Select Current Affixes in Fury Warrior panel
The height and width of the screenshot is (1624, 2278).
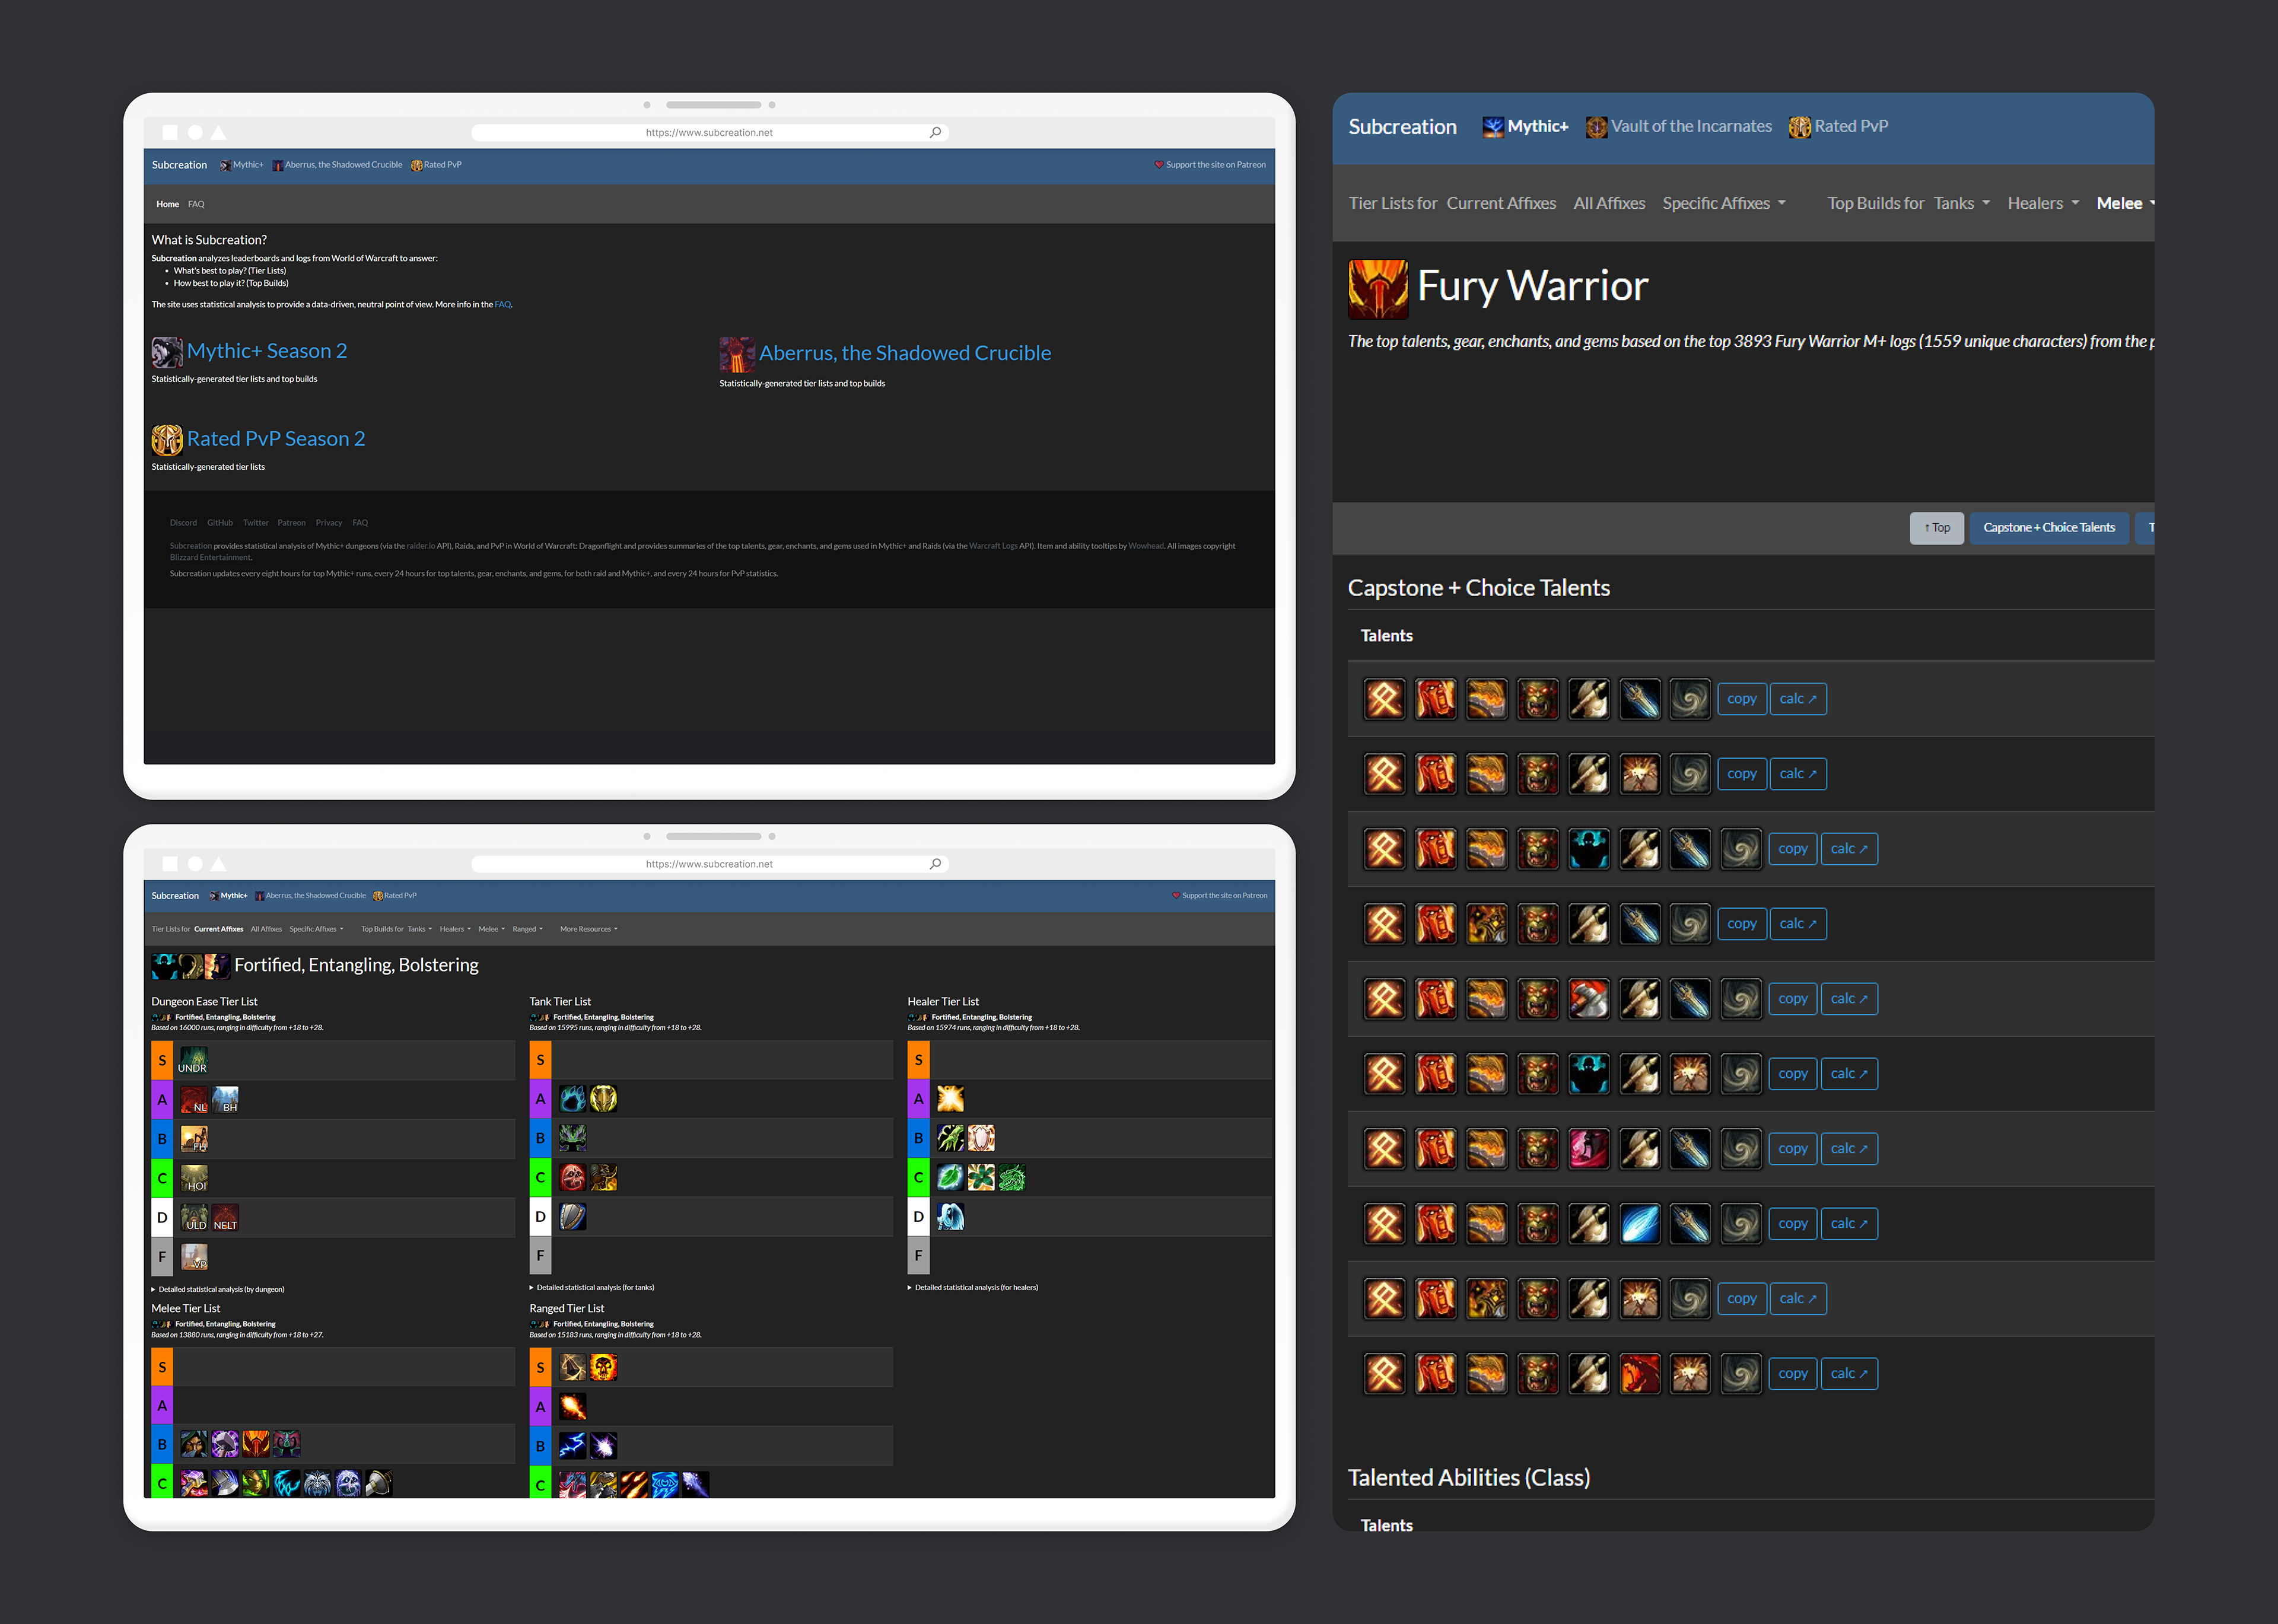(1501, 203)
